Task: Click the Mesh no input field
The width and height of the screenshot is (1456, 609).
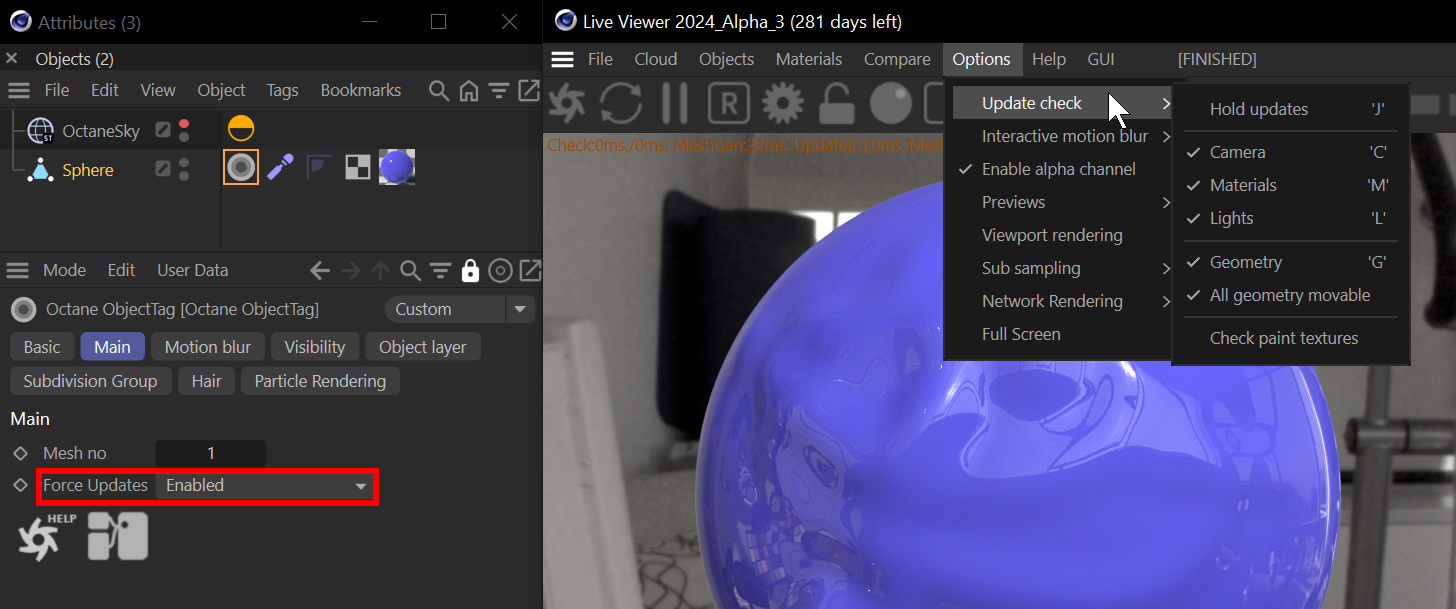Action: (211, 453)
